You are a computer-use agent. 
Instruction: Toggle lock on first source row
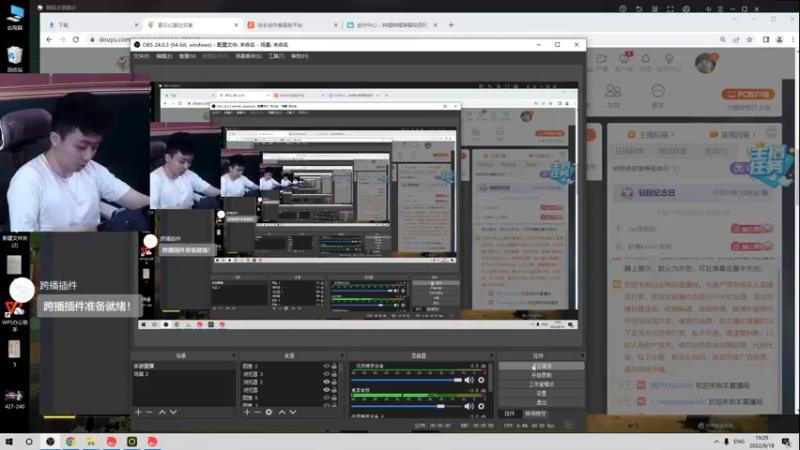(x=334, y=366)
